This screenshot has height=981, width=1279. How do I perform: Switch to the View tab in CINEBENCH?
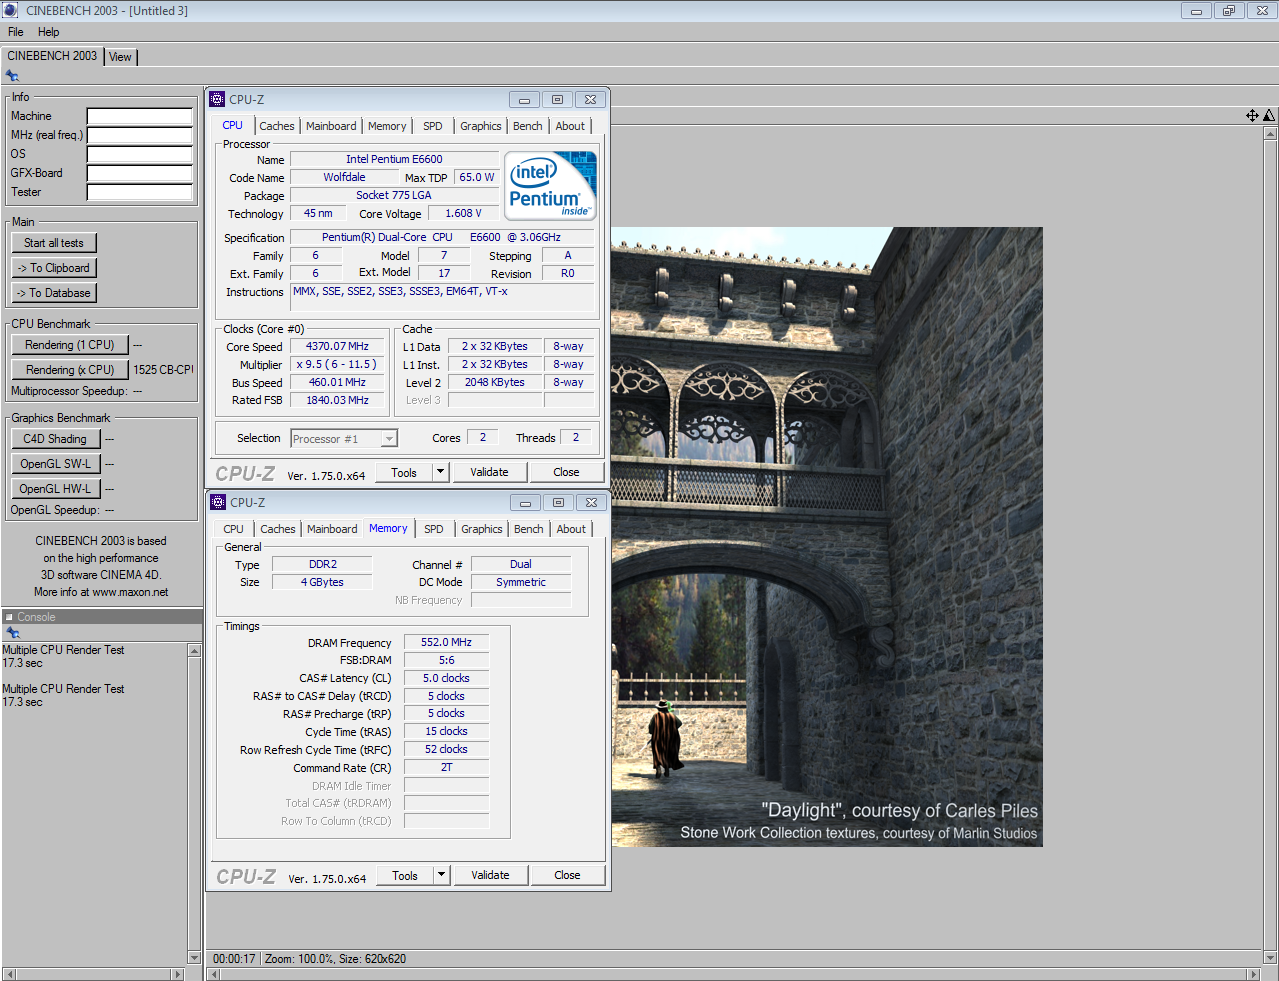(x=120, y=57)
